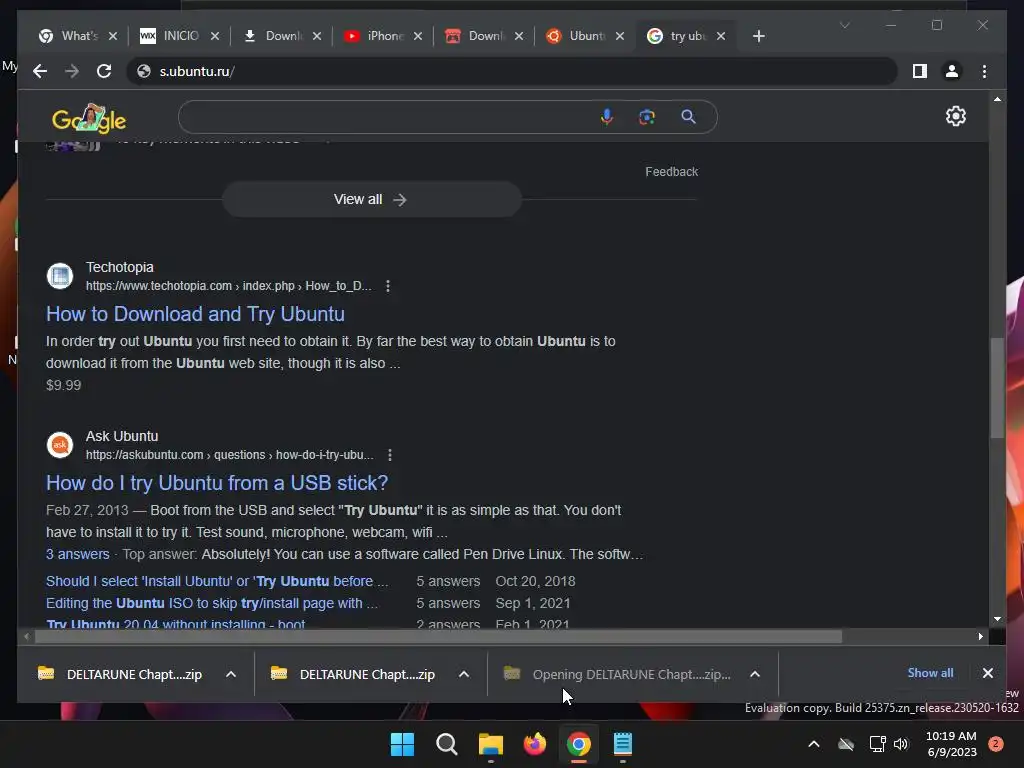Expand options for the first DELTARUNE zip download
This screenshot has height=768, width=1024.
pos(231,674)
